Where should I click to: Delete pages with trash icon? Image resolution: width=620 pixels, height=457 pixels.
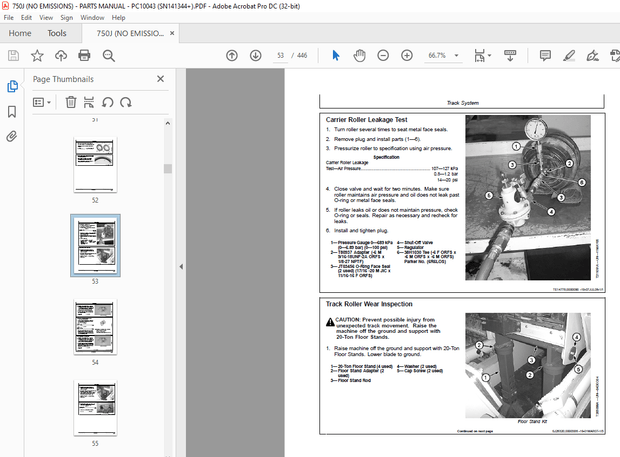tap(71, 102)
